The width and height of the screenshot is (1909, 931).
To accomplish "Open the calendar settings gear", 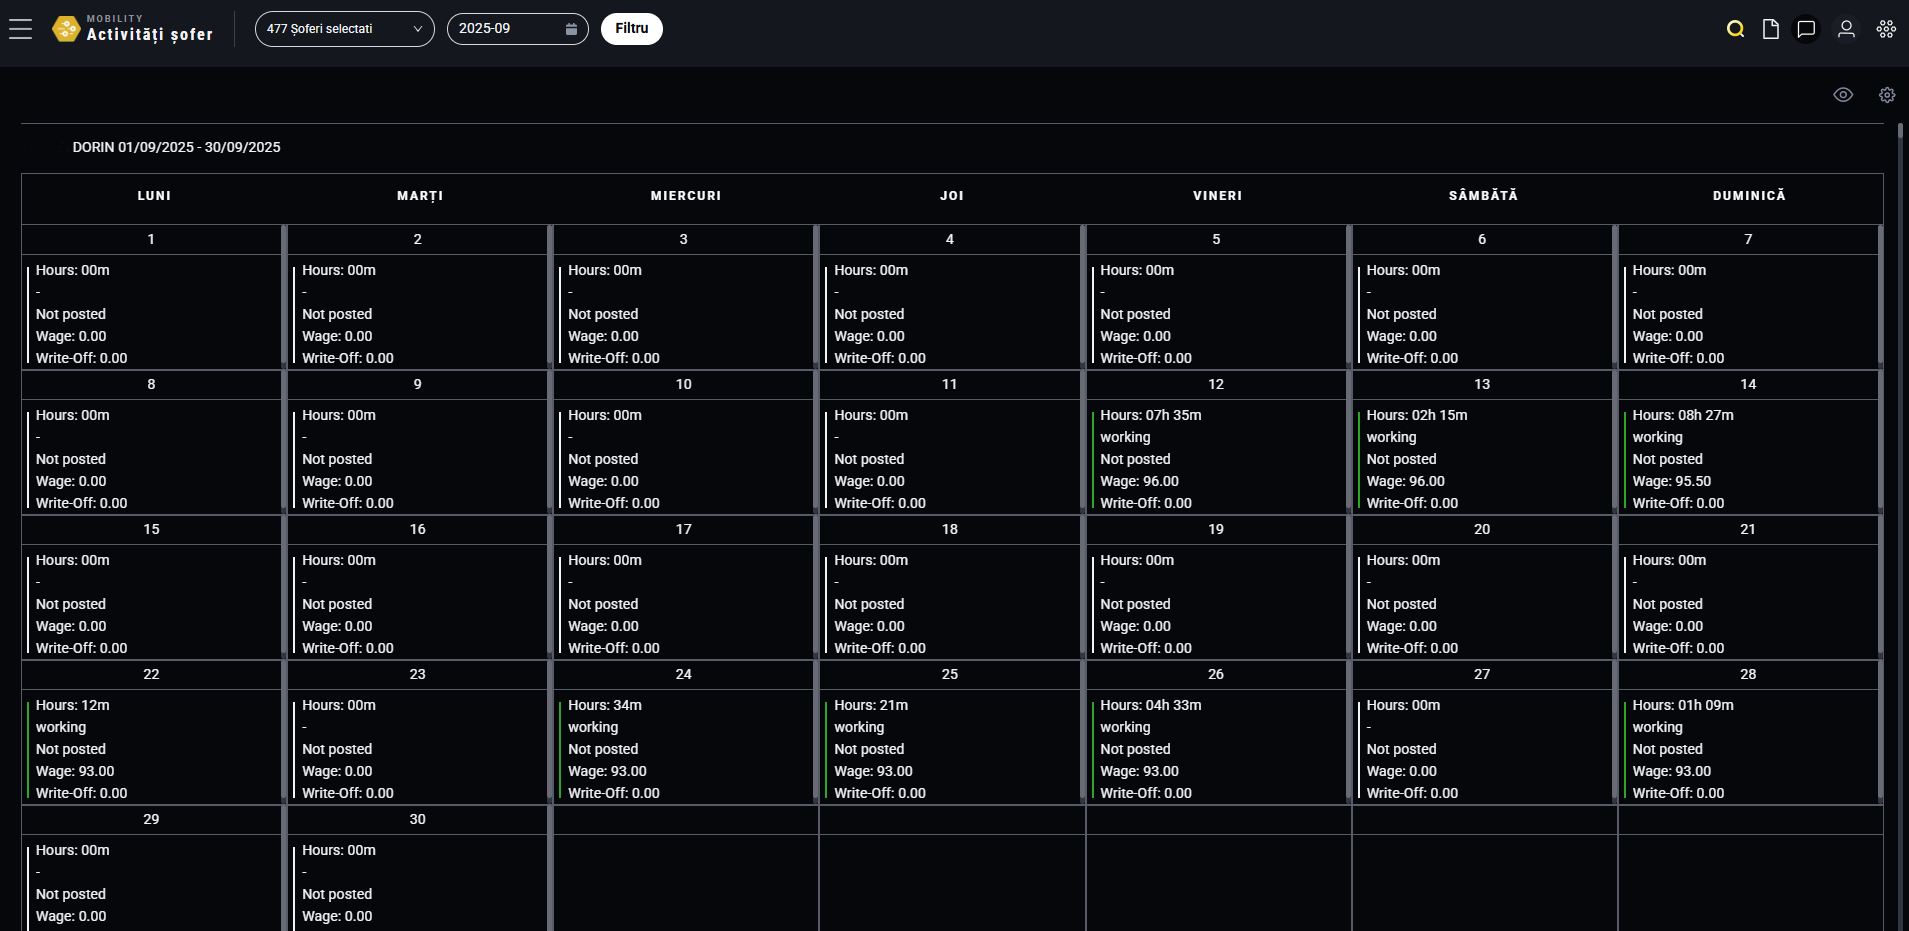I will point(1886,94).
